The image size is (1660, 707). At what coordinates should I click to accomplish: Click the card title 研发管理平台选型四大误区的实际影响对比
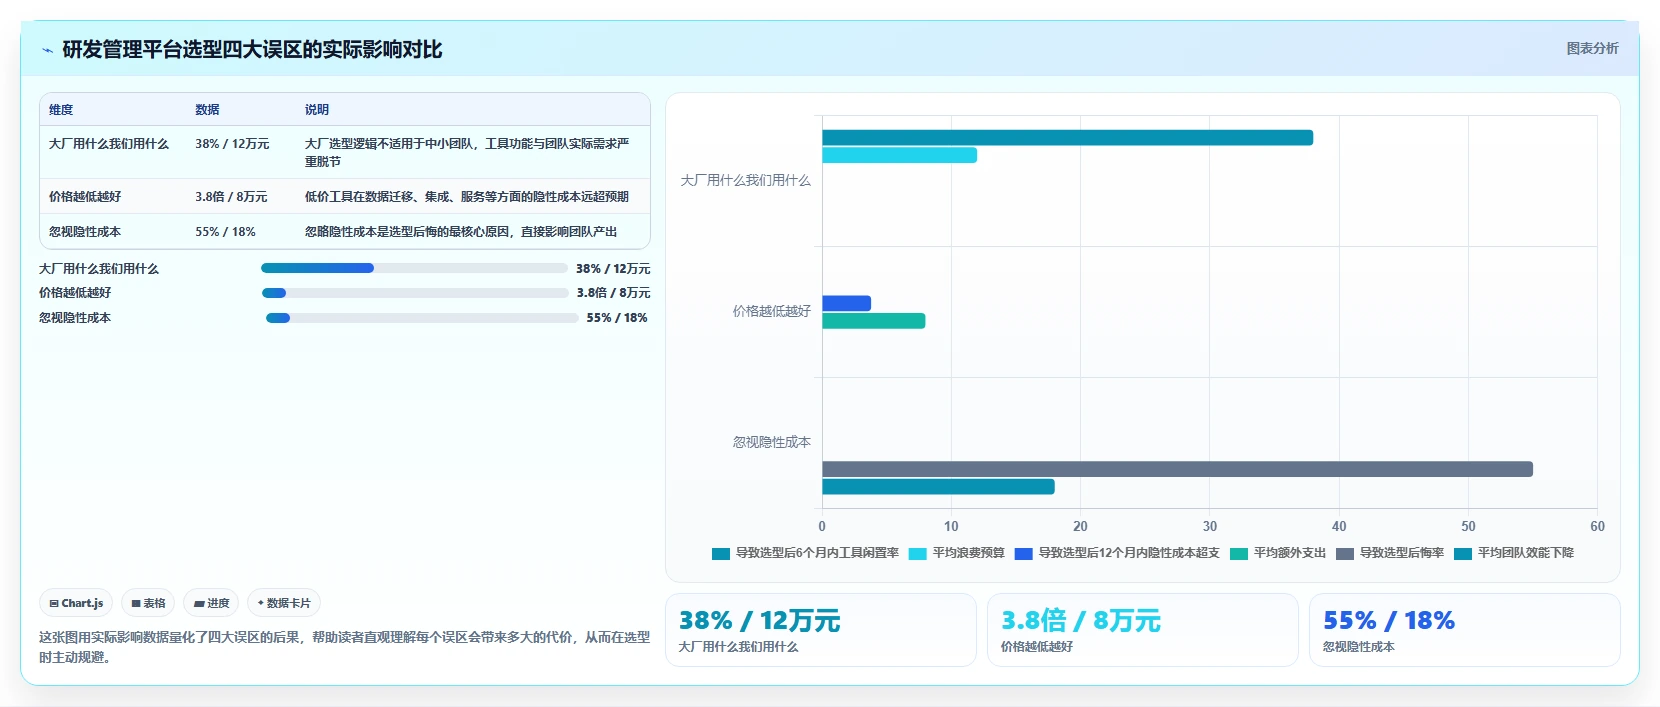point(252,50)
